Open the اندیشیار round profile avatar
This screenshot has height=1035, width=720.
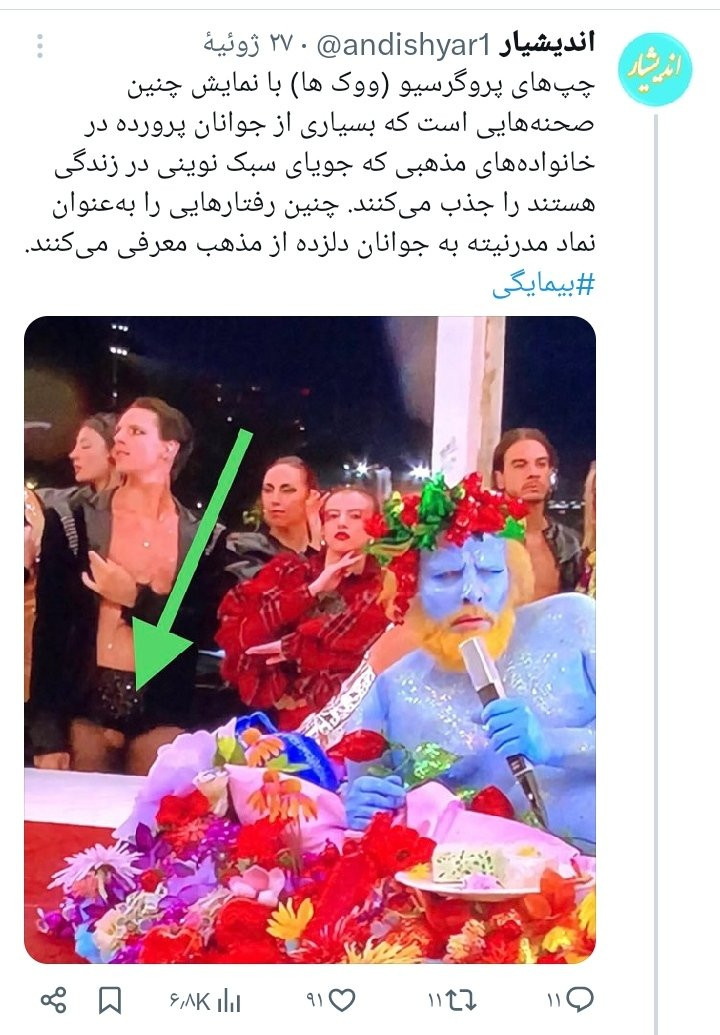click(655, 69)
